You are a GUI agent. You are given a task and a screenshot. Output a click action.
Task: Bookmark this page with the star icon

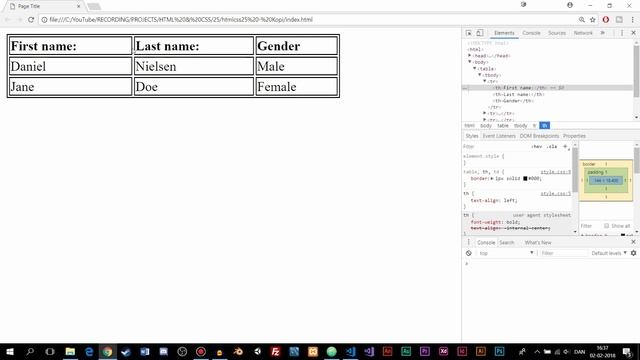click(x=593, y=19)
